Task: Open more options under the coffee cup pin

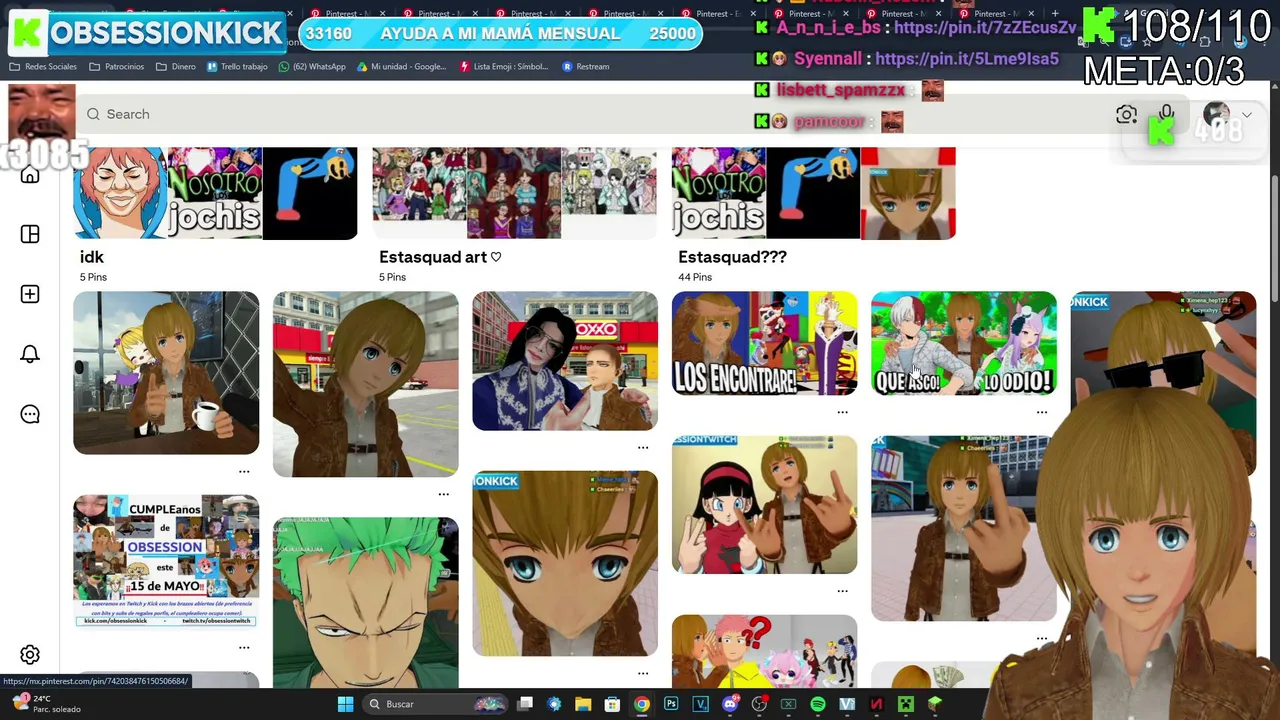Action: (244, 471)
